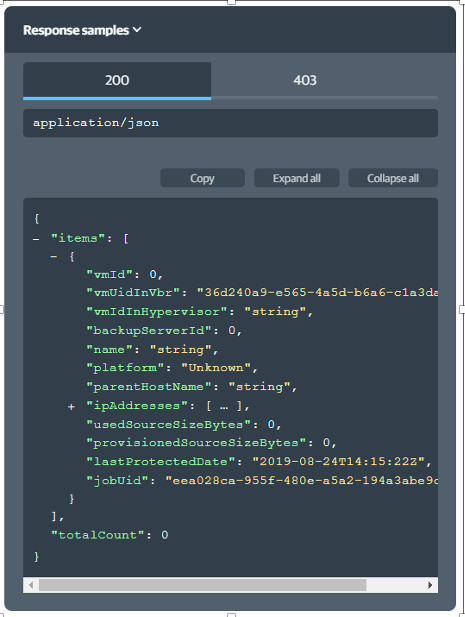465x617 pixels.
Task: Expand the "ipAddresses" array plus icon
Action: point(71,406)
